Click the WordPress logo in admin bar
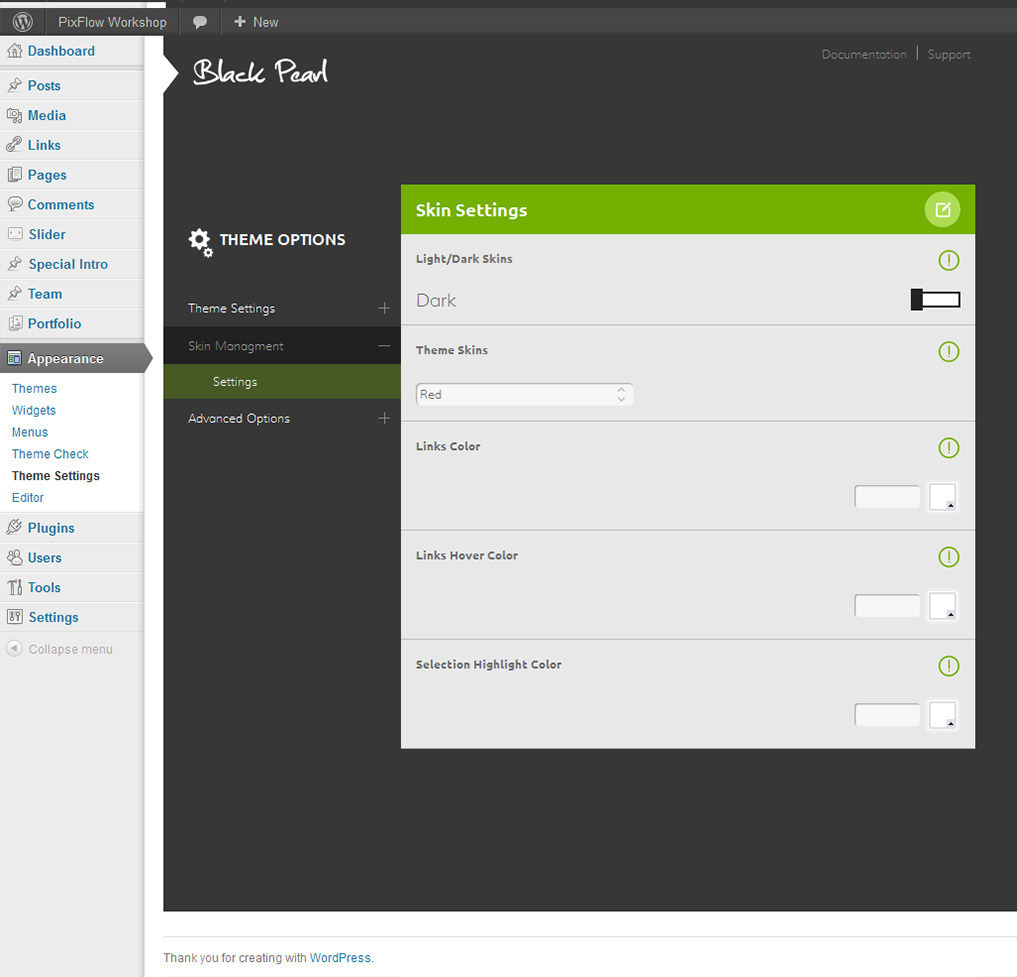 pyautogui.click(x=22, y=21)
